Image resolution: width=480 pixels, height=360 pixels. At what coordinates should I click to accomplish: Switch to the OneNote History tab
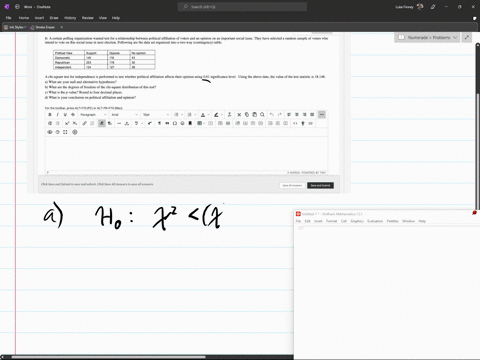70,18
